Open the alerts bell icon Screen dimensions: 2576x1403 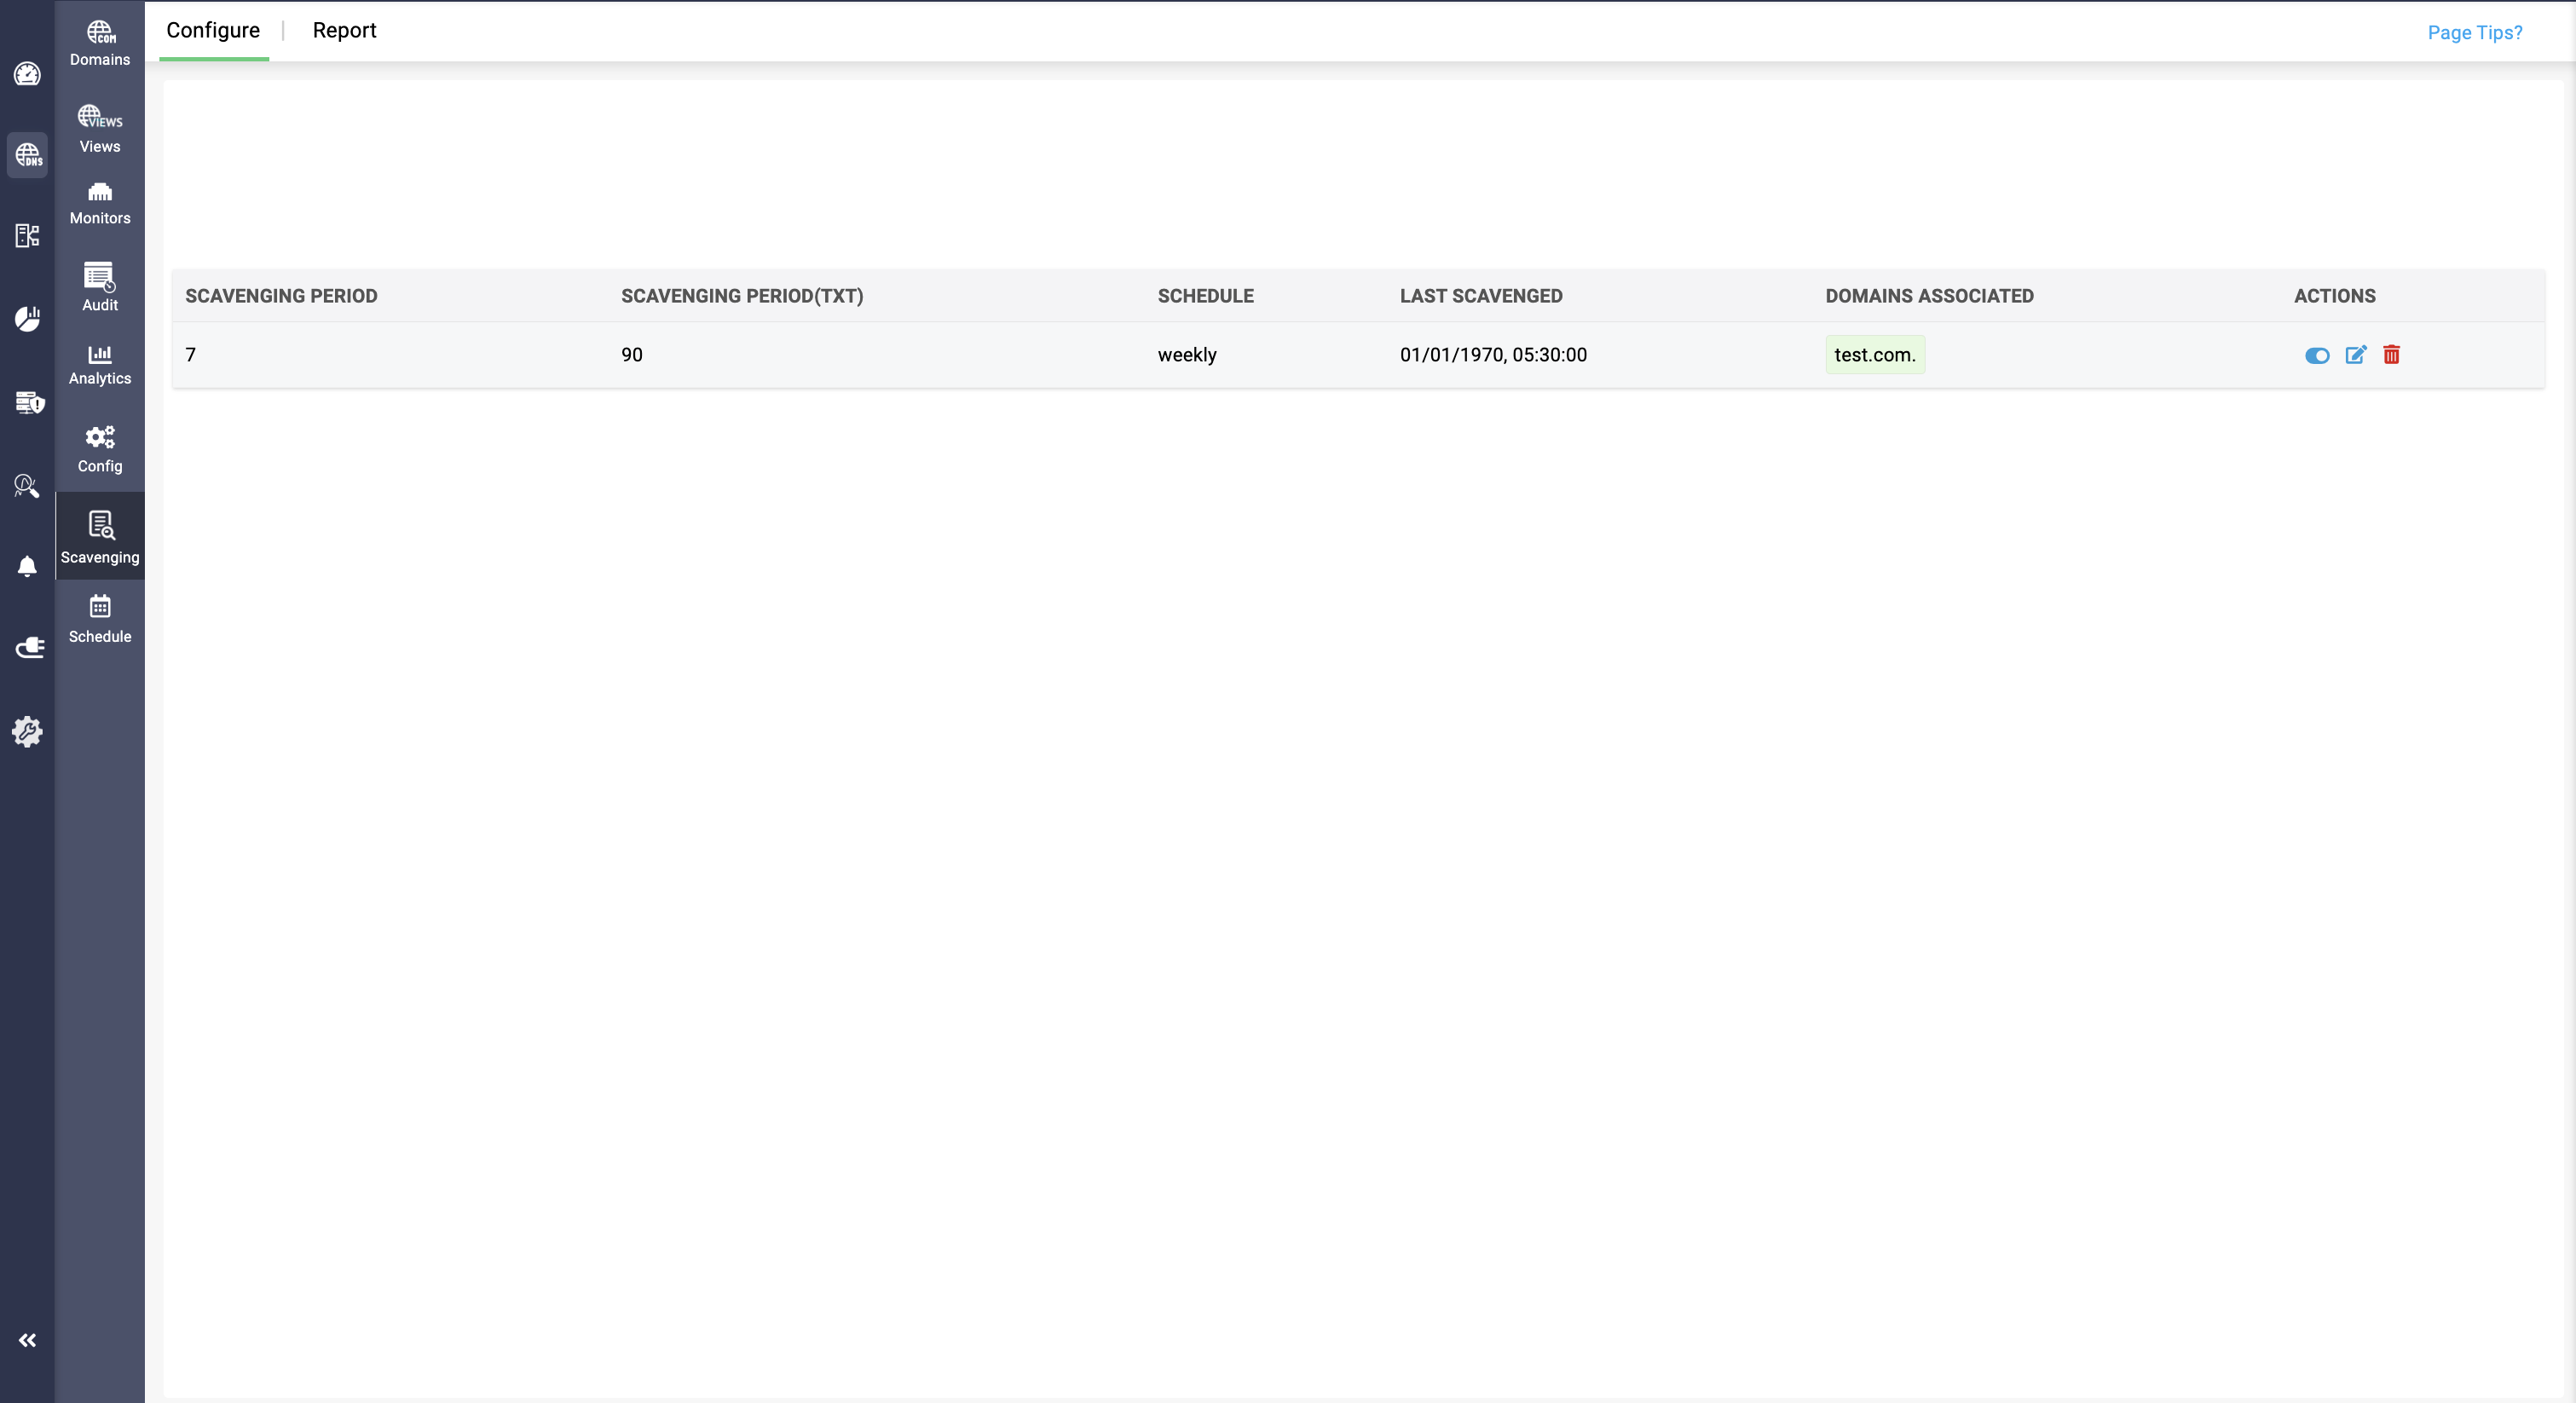click(27, 566)
